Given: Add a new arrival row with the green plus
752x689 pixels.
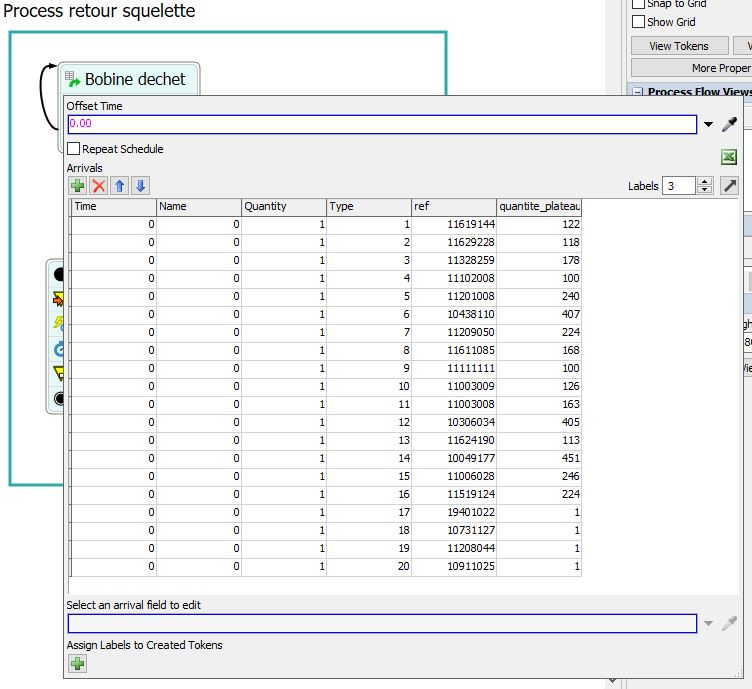Looking at the screenshot, I should coord(77,186).
